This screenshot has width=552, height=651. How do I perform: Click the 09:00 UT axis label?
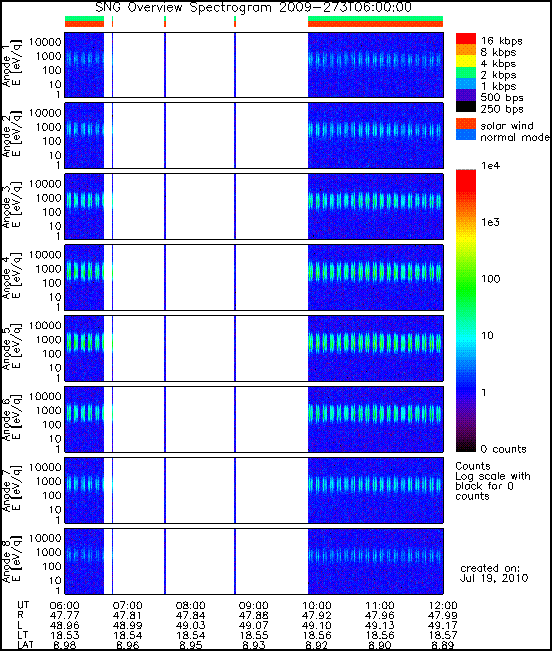coord(254,605)
